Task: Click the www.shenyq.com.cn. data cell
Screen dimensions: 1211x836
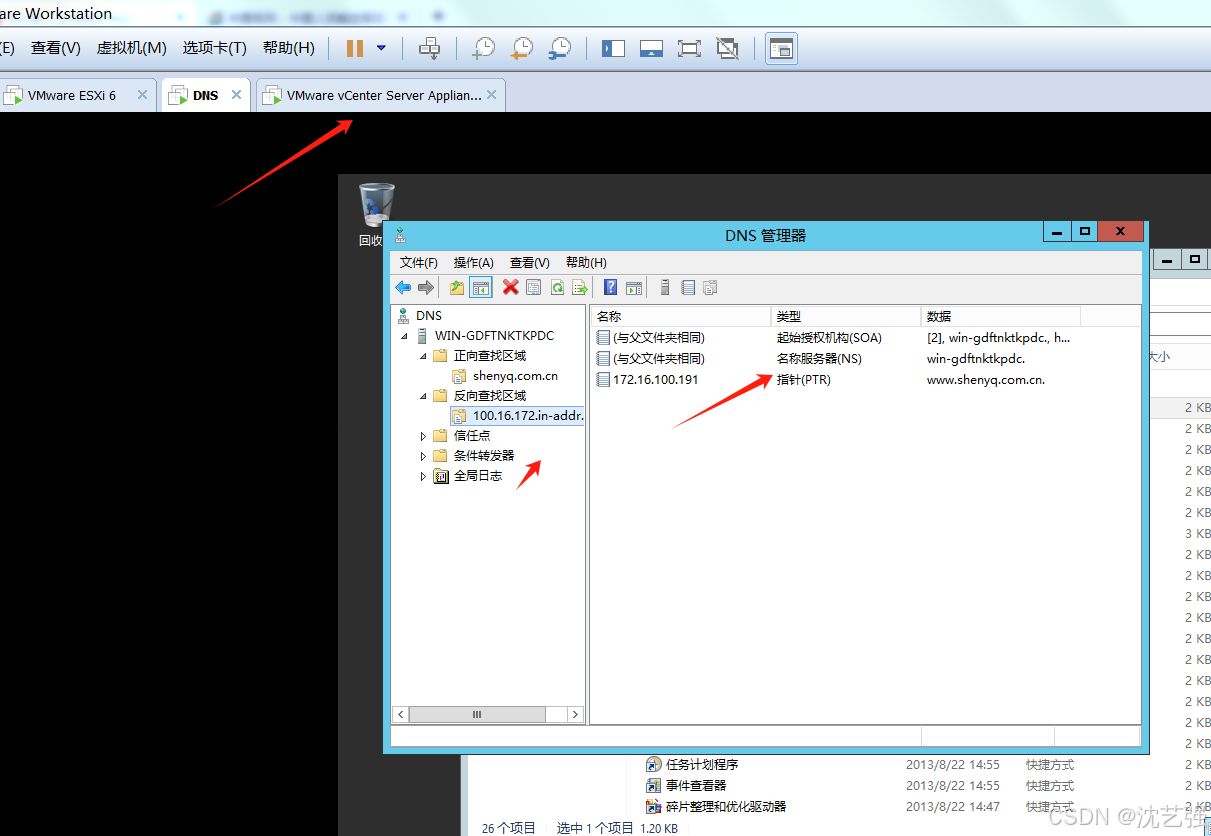Action: [986, 379]
